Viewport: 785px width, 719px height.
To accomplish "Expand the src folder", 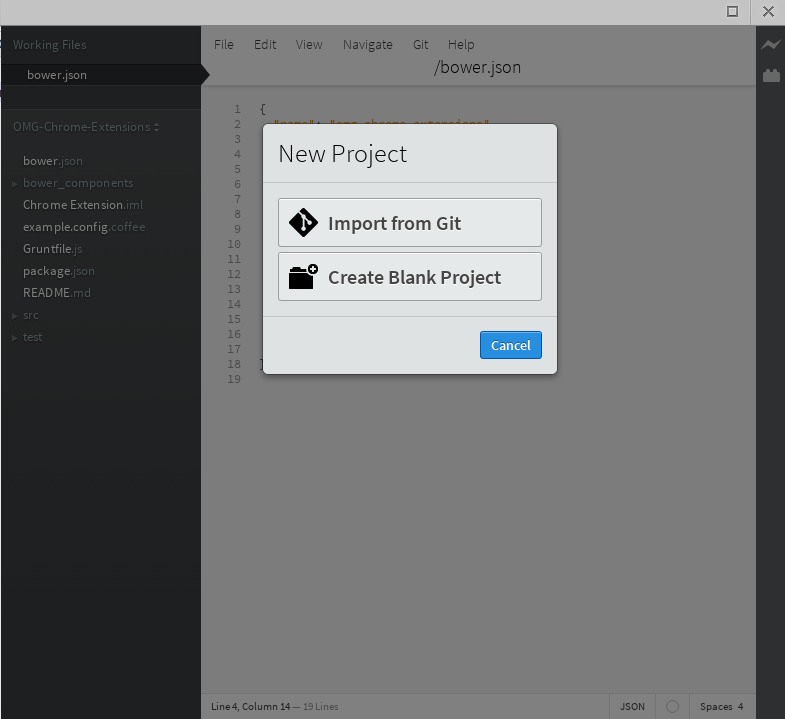I will [30, 315].
